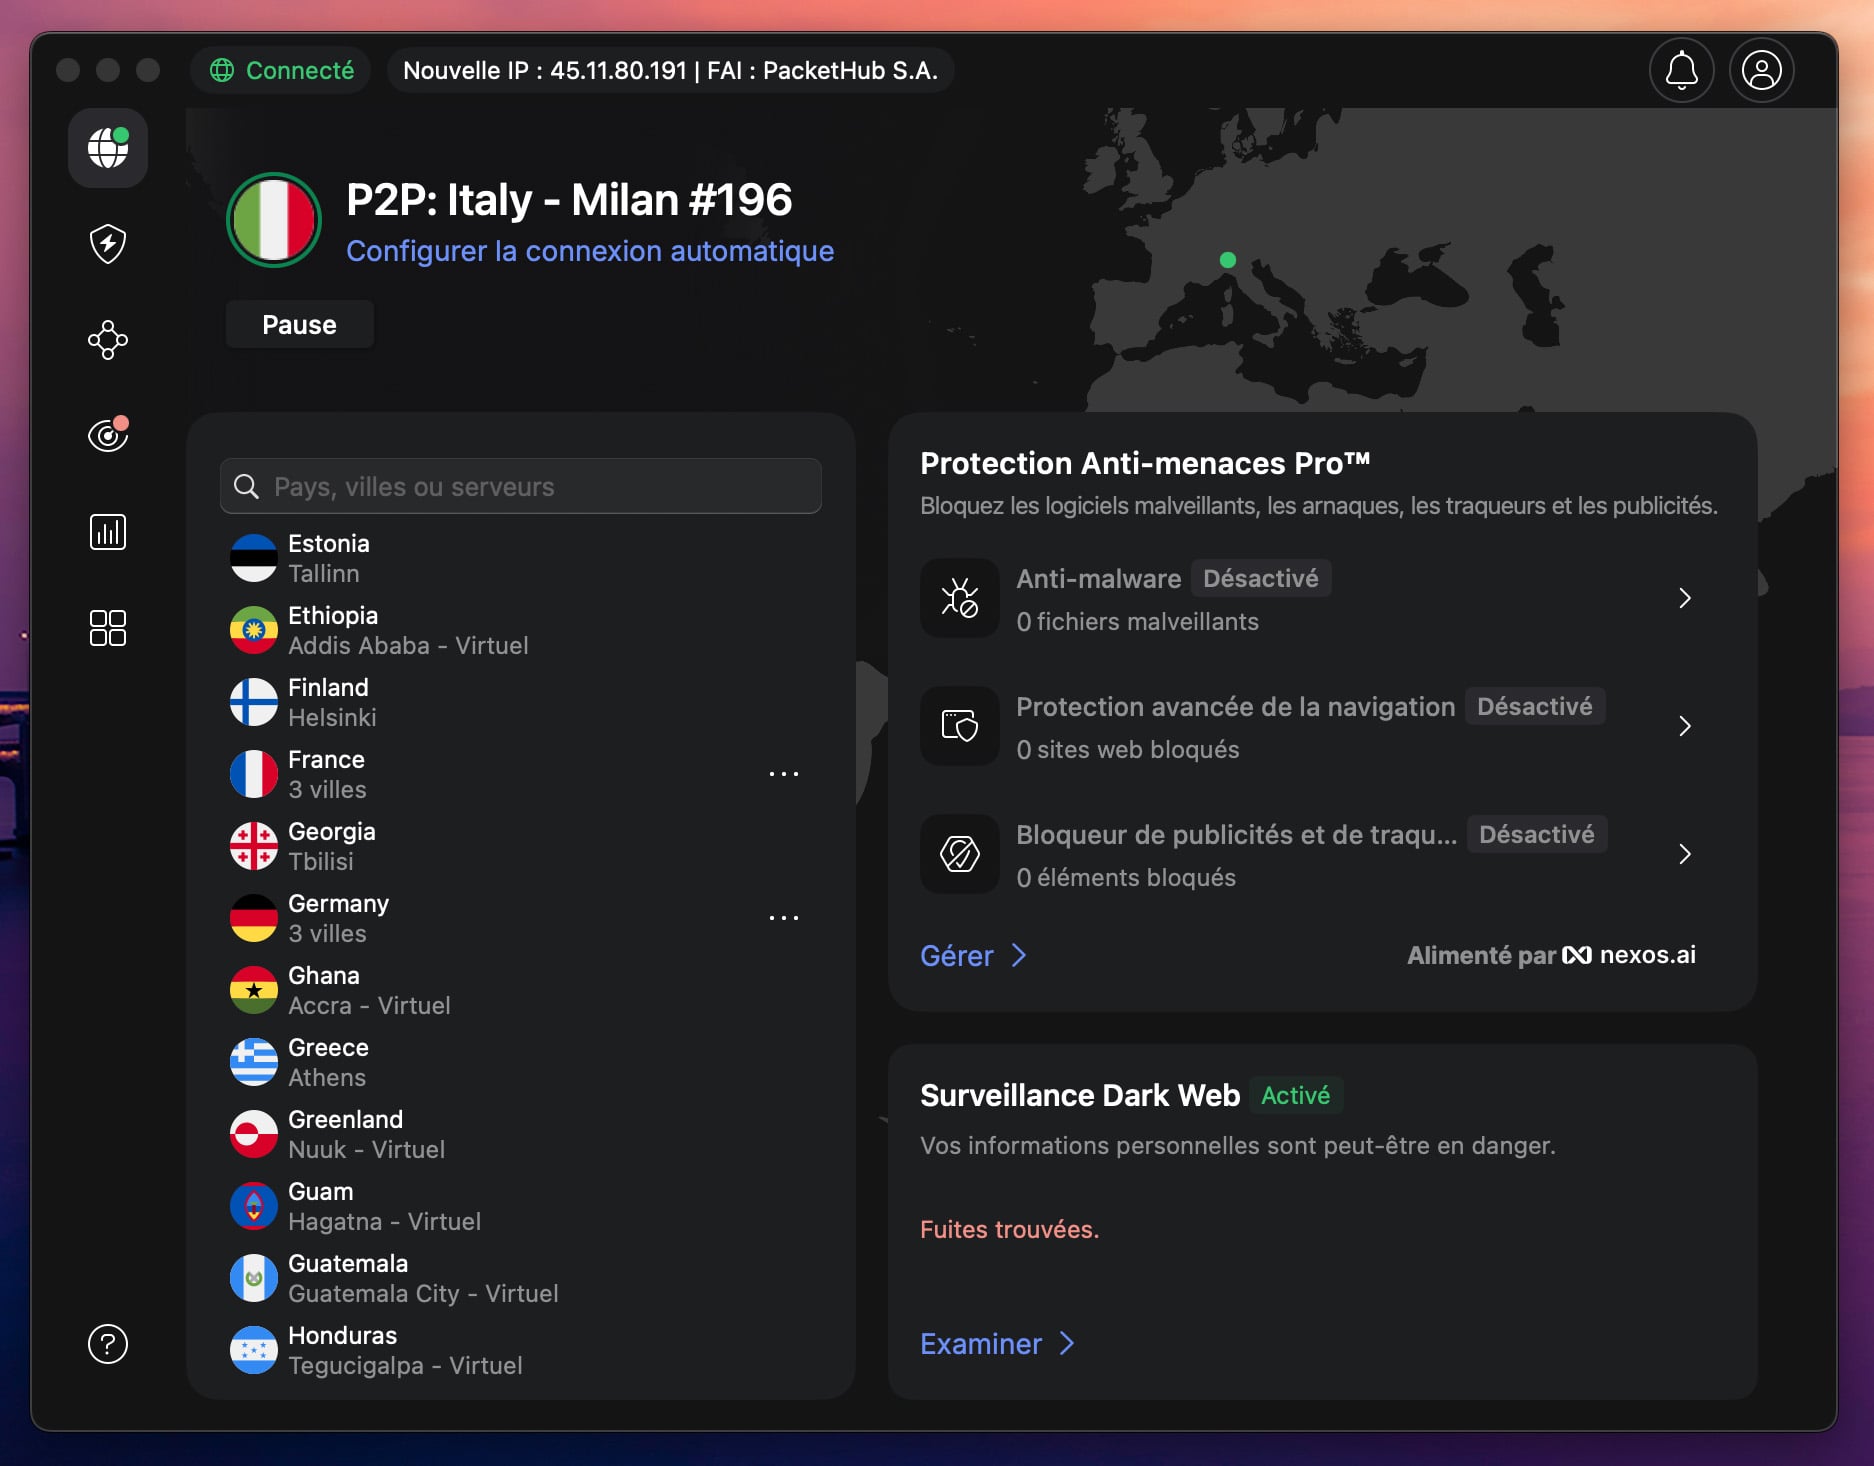
Task: Click 0 sites web bloqués text
Action: pos(1128,750)
